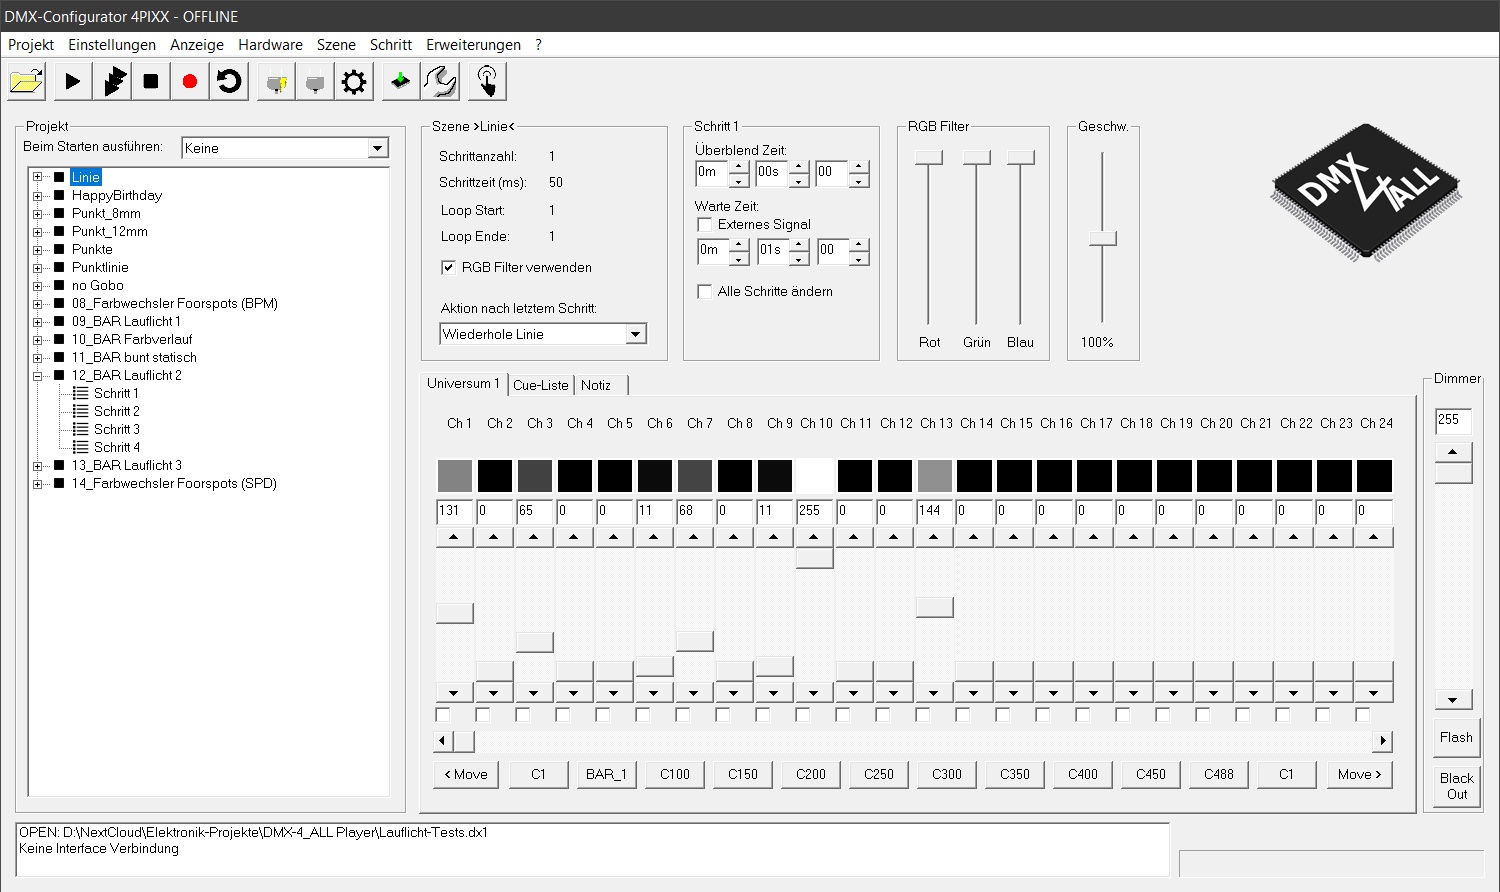
Task: Open the Projekt menu
Action: [31, 45]
